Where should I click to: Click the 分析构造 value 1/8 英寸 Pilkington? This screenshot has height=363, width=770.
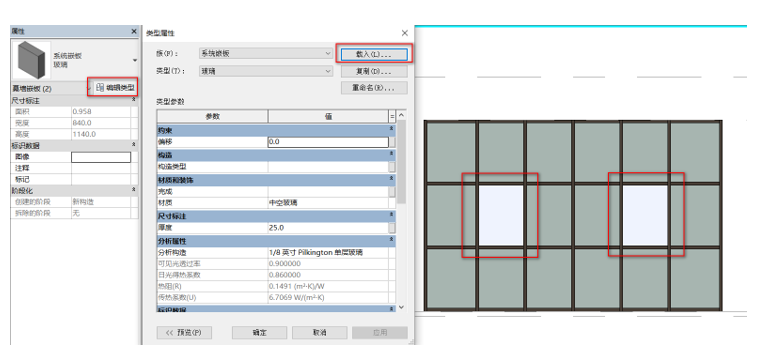pyautogui.click(x=328, y=252)
